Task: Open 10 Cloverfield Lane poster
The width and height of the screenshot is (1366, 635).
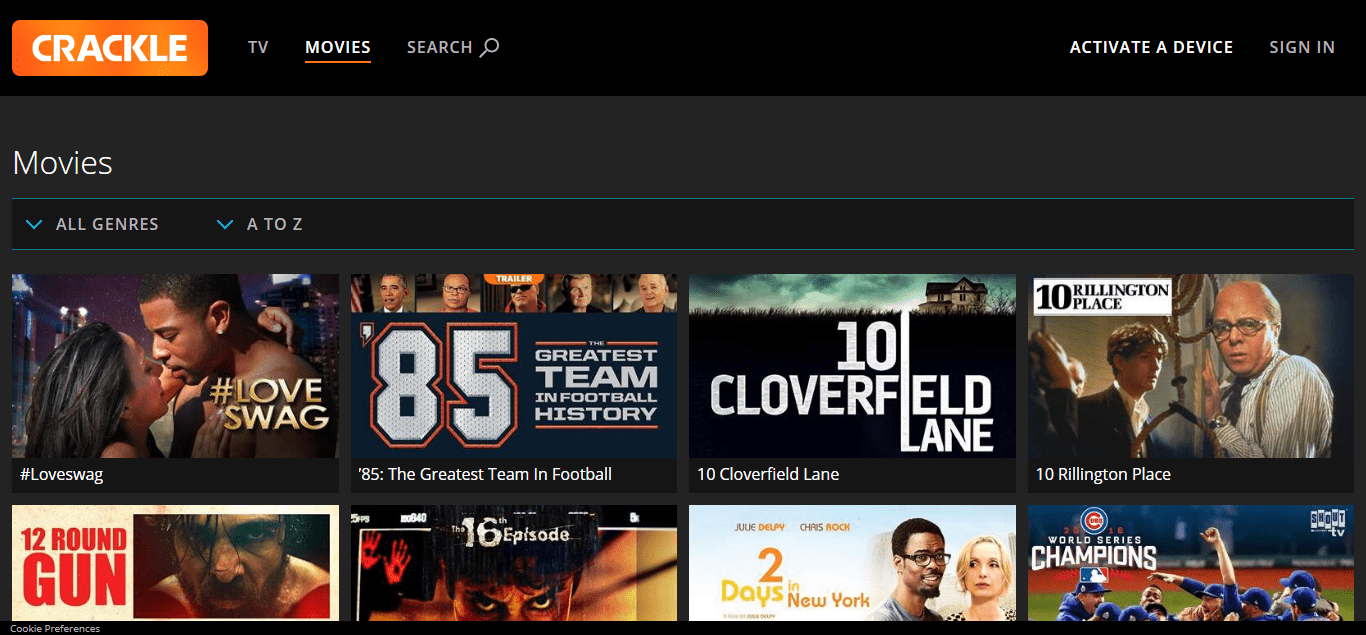Action: click(x=852, y=366)
